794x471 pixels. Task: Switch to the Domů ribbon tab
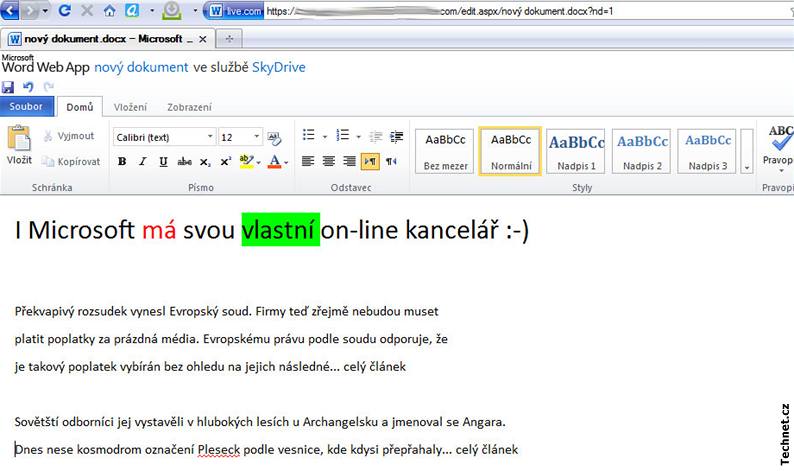(x=80, y=107)
